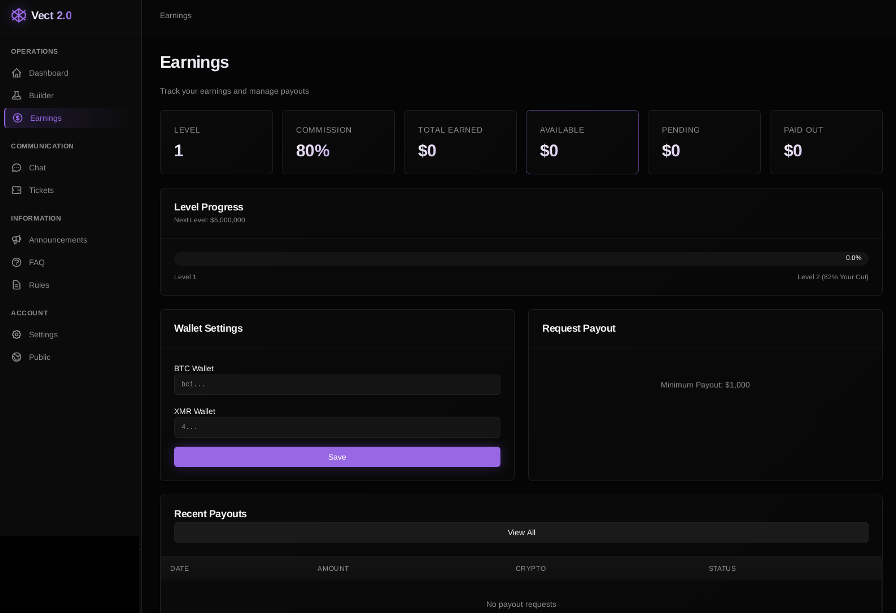Select the Dashboard home icon

pyautogui.click(x=16, y=73)
